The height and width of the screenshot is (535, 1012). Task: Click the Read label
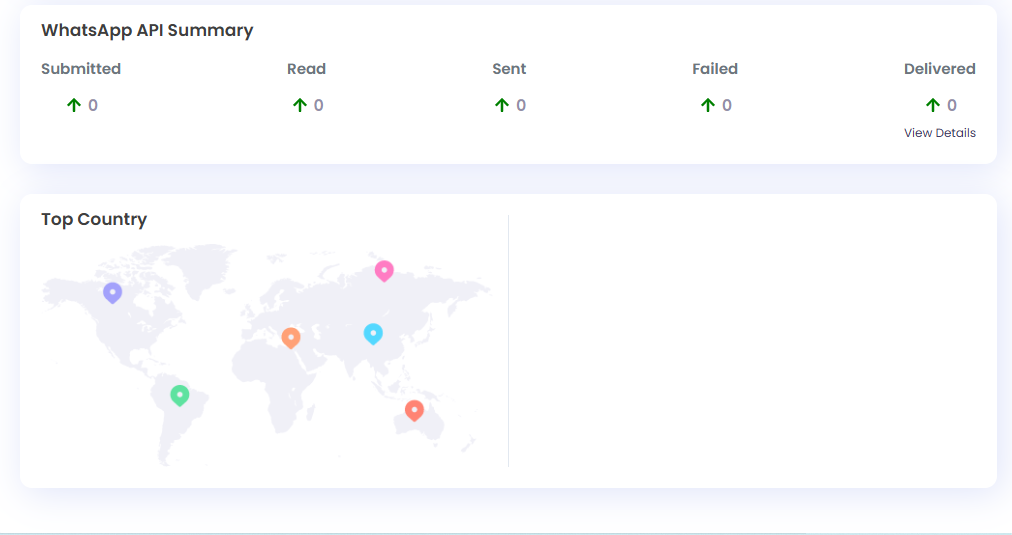[307, 69]
